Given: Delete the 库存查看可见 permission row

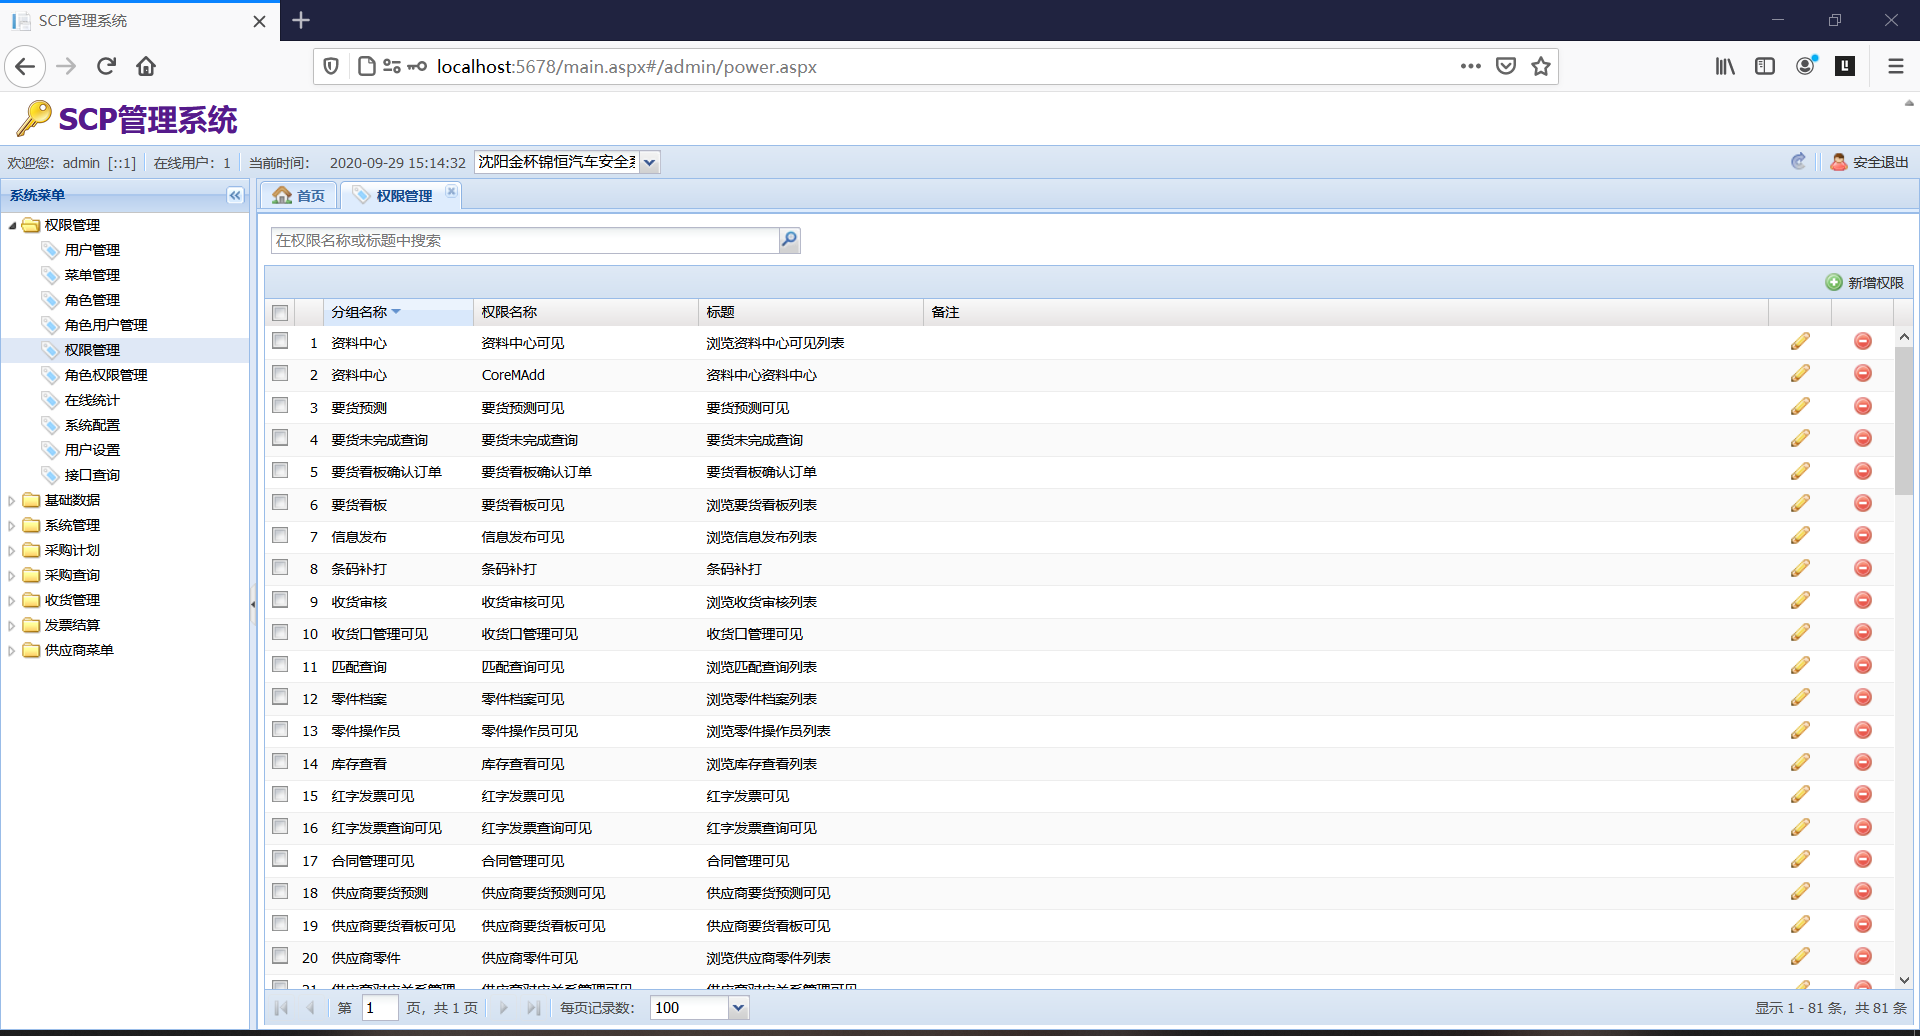Looking at the screenshot, I should [1862, 763].
